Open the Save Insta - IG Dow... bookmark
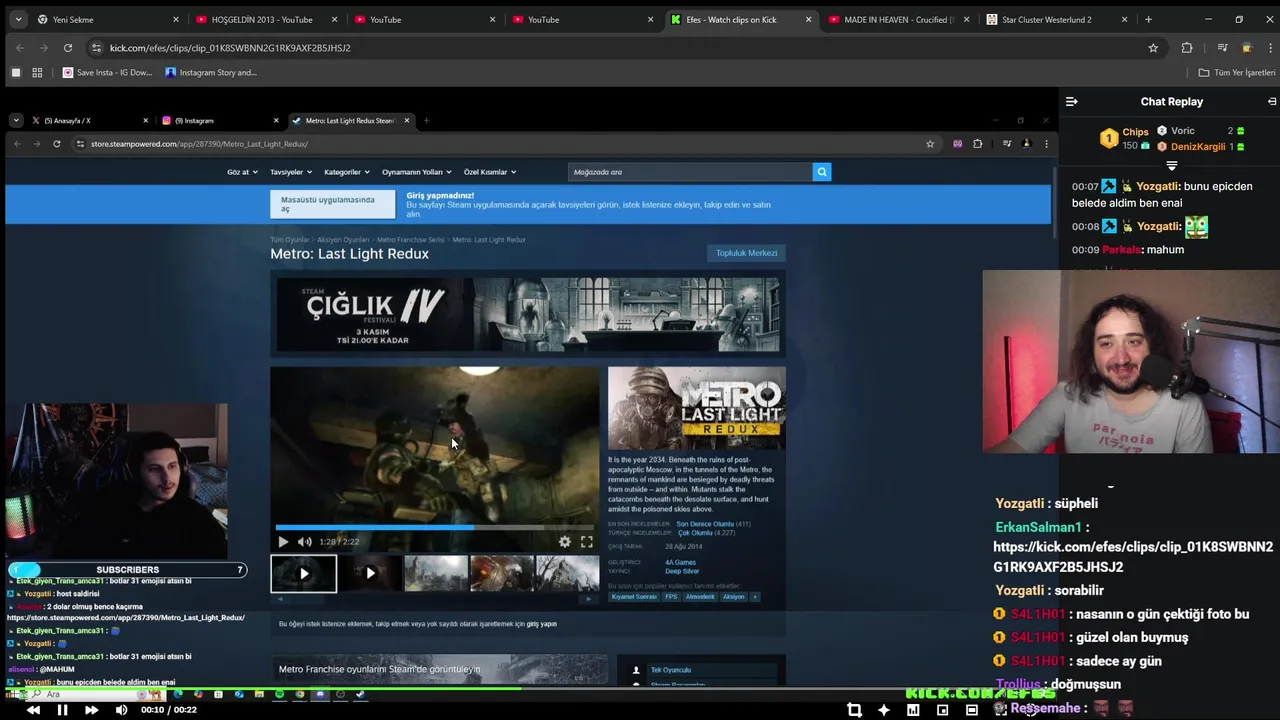The width and height of the screenshot is (1280, 720). (x=107, y=72)
